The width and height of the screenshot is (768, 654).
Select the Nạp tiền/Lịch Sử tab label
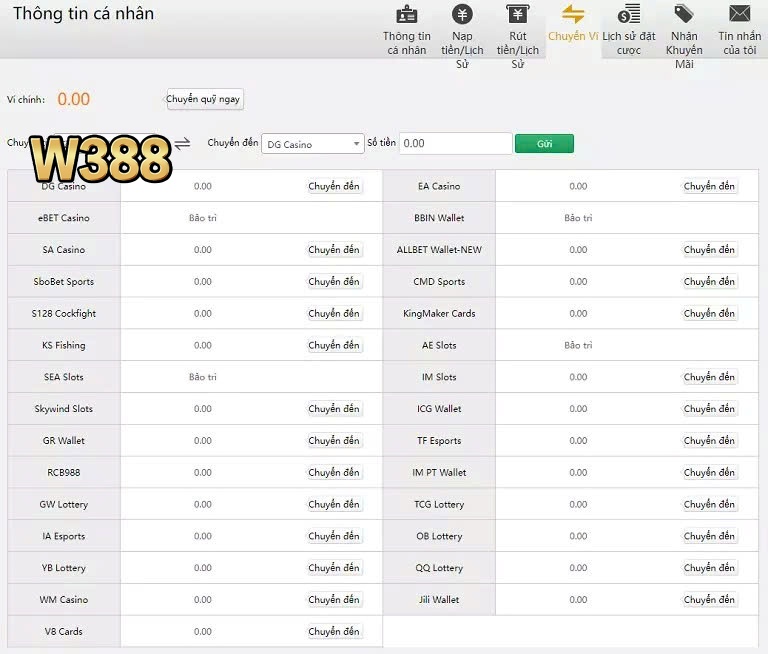point(462,50)
